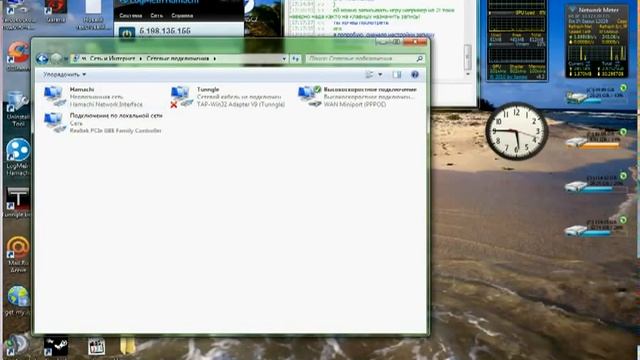This screenshot has width=640, height=360.
Task: Click Hamachi IP address 5.198.135.155
Action: (165, 31)
